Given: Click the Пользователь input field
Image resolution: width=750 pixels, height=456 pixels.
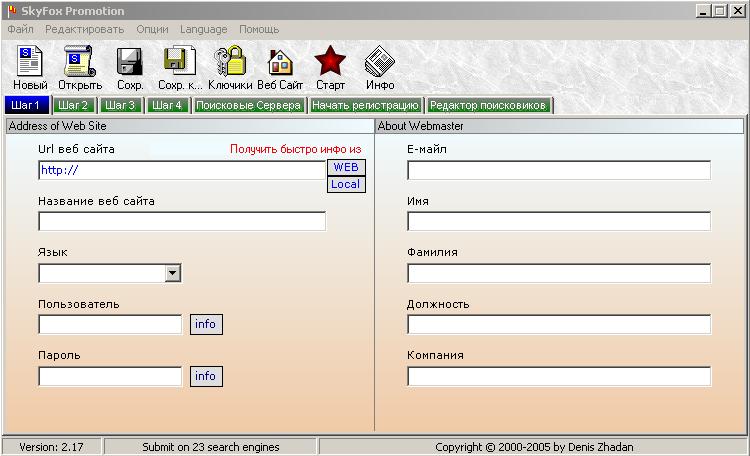Looking at the screenshot, I should (110, 324).
